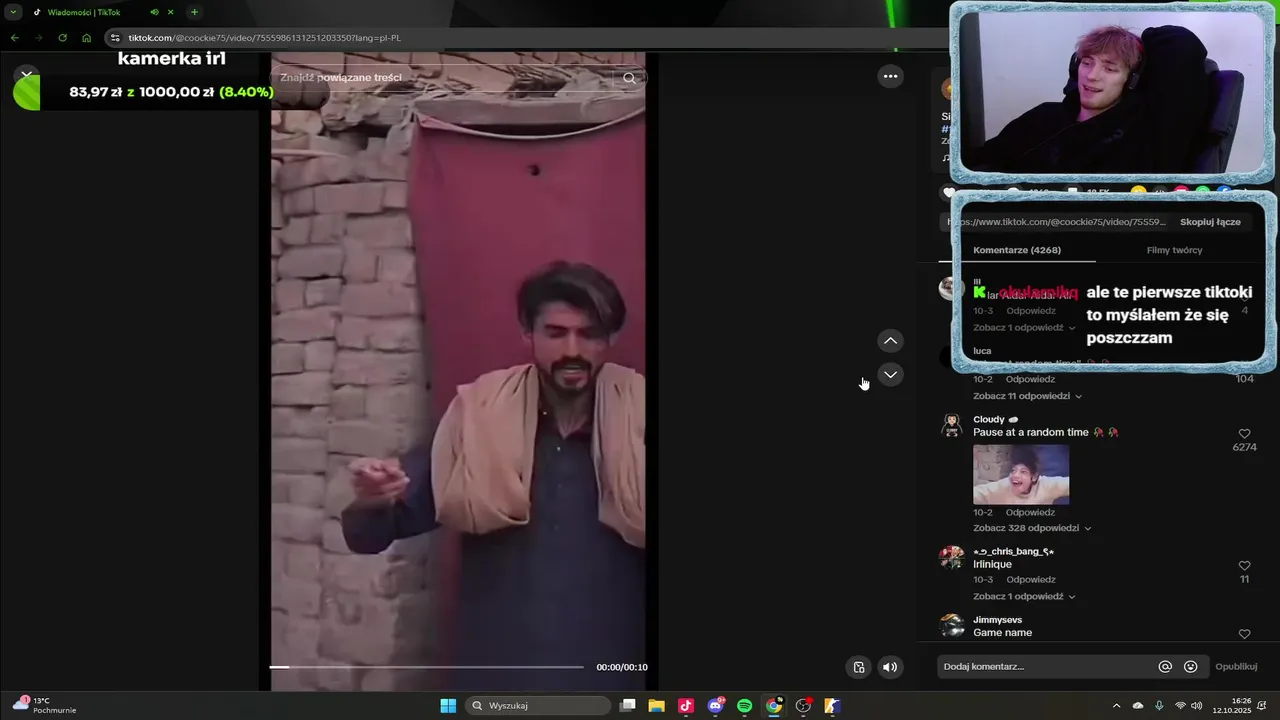Copy link with 'Skopiuj łącze'

click(1210, 222)
